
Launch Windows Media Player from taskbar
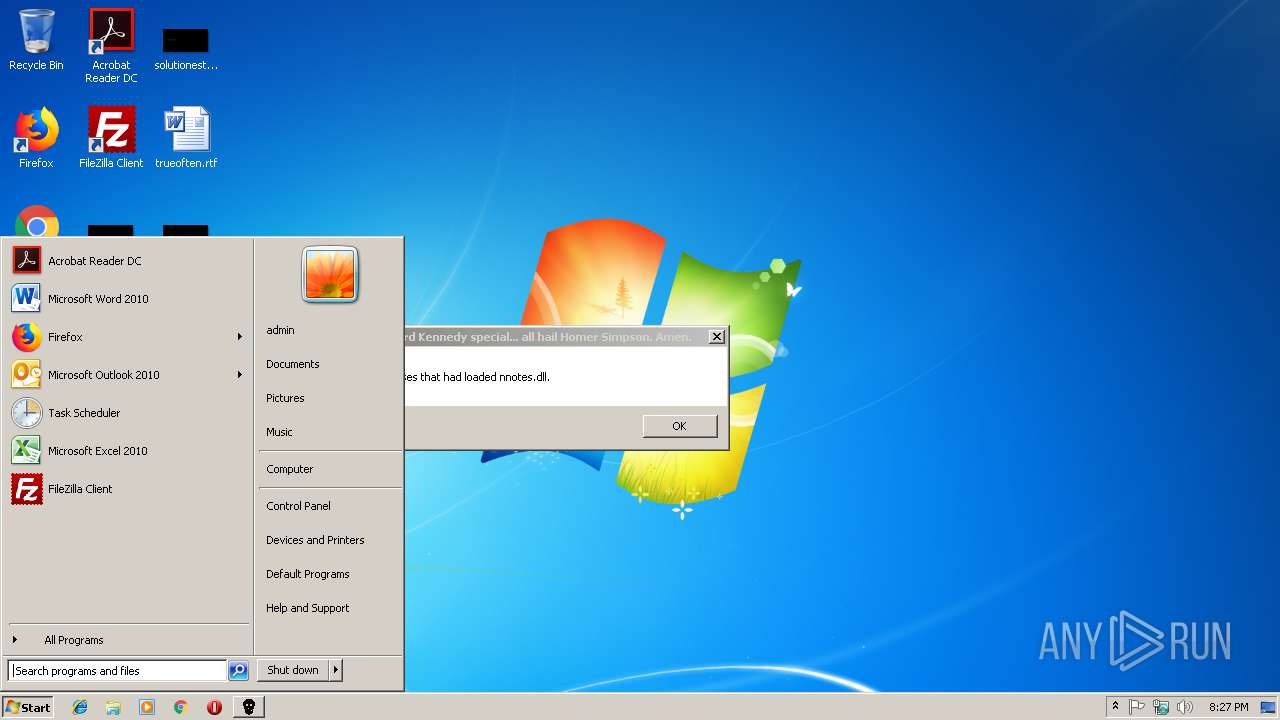pyautogui.click(x=147, y=707)
